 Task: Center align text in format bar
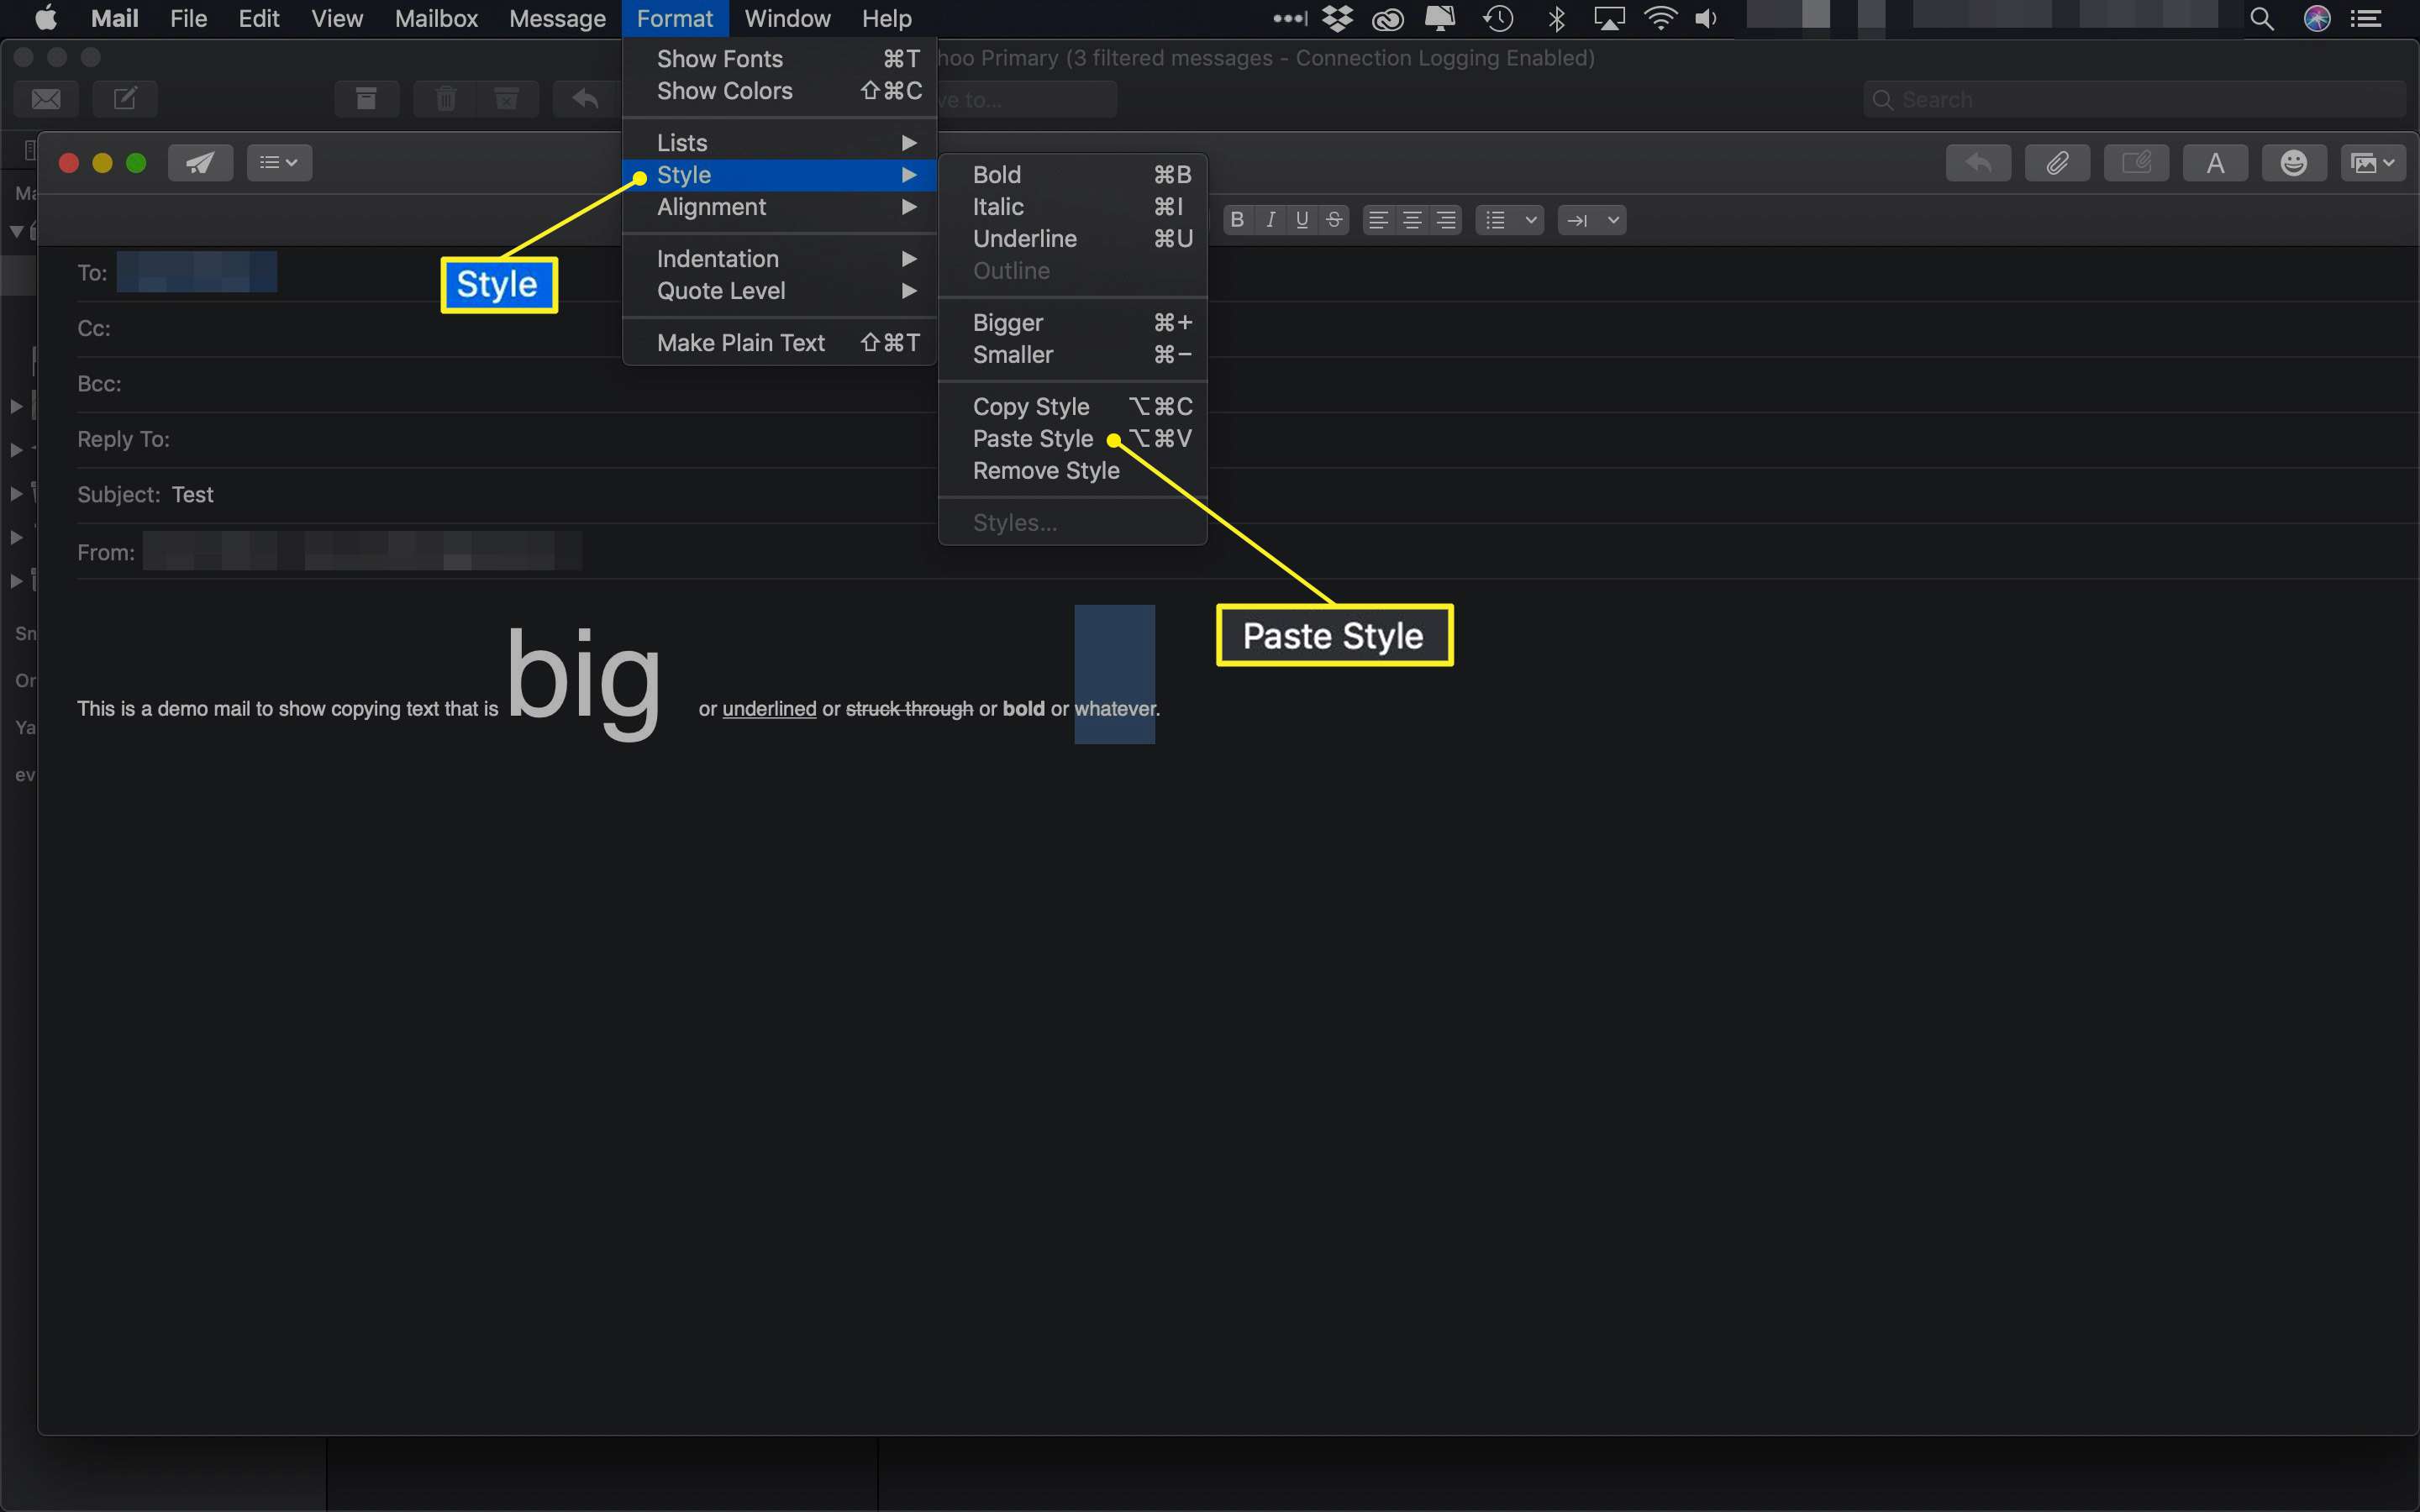click(x=1412, y=220)
